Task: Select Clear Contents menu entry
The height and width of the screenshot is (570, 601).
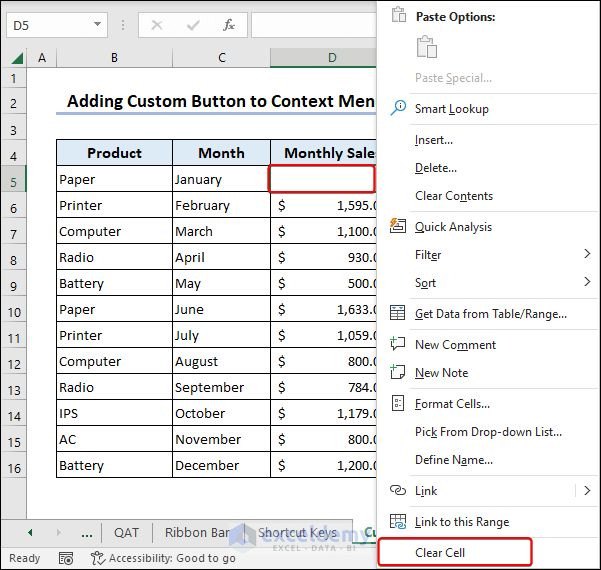Action: pos(454,196)
